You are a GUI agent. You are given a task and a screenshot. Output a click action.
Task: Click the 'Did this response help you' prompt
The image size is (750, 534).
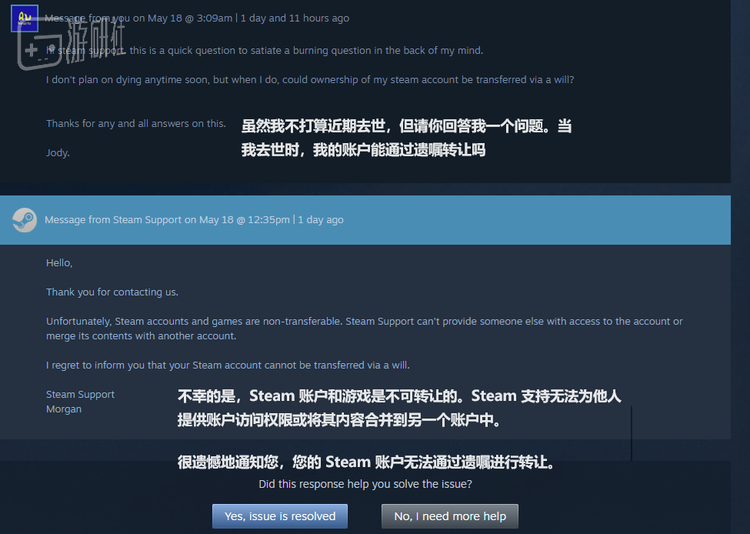[365, 484]
